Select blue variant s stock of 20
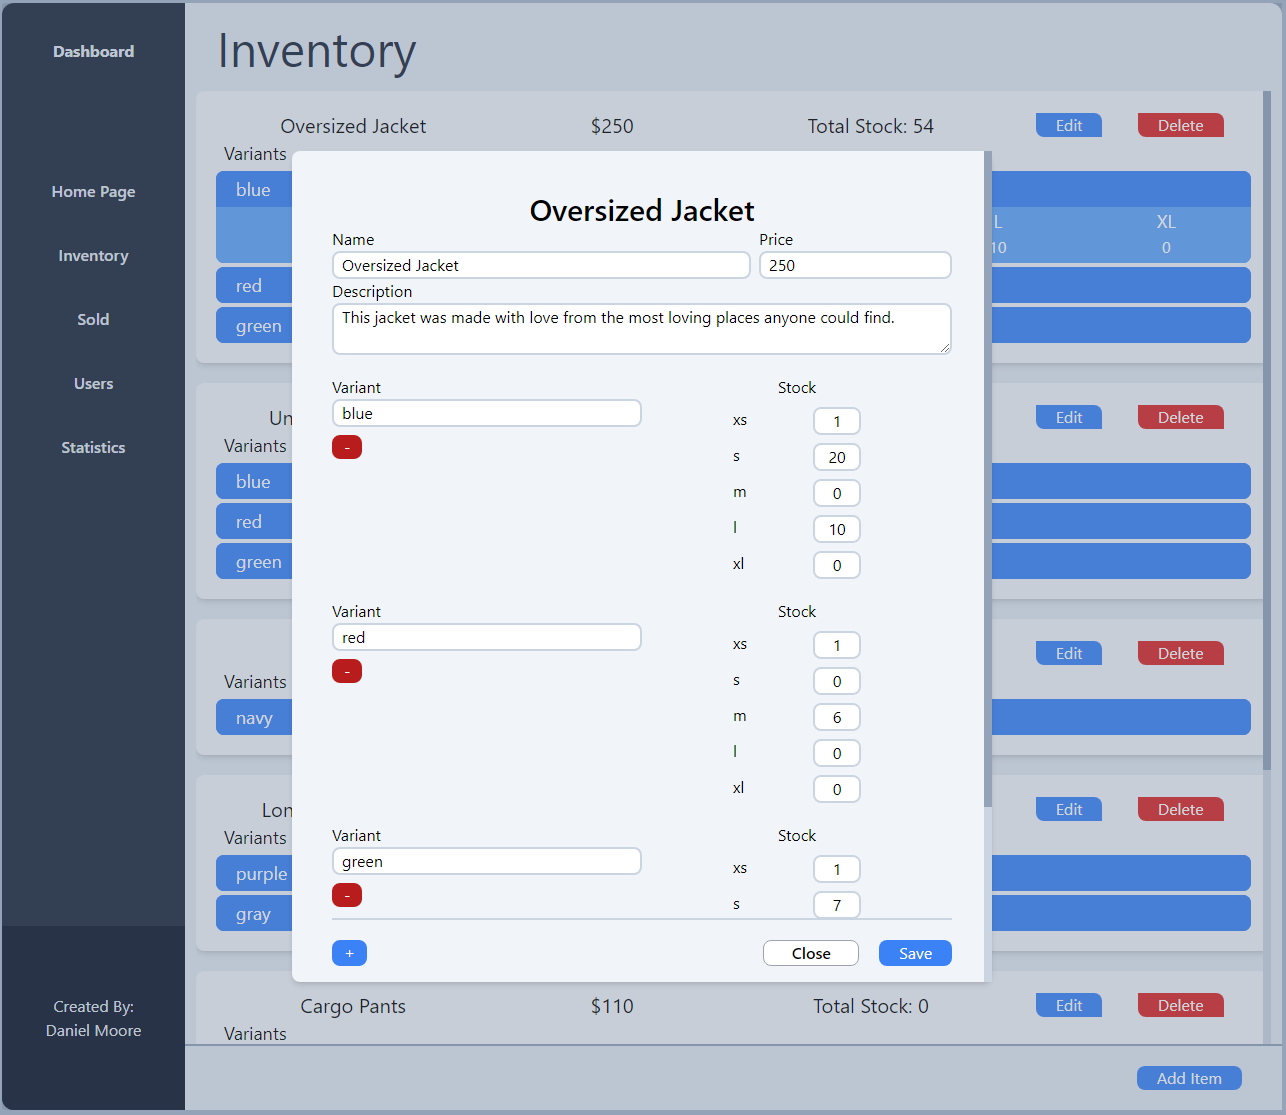Image resolution: width=1286 pixels, height=1115 pixels. [x=837, y=457]
